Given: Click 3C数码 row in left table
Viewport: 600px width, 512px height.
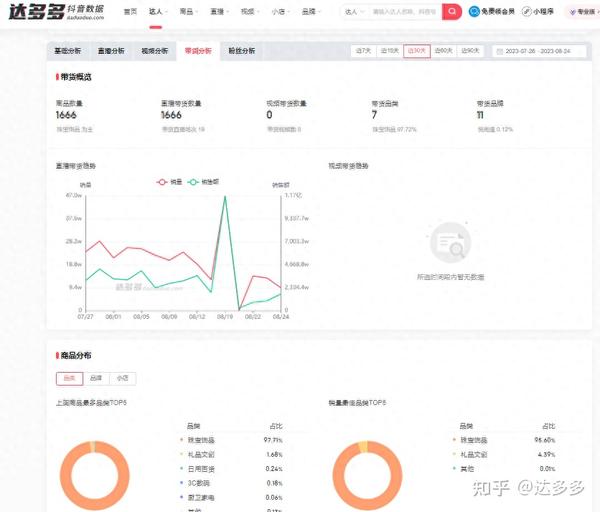Looking at the screenshot, I should (x=231, y=483).
